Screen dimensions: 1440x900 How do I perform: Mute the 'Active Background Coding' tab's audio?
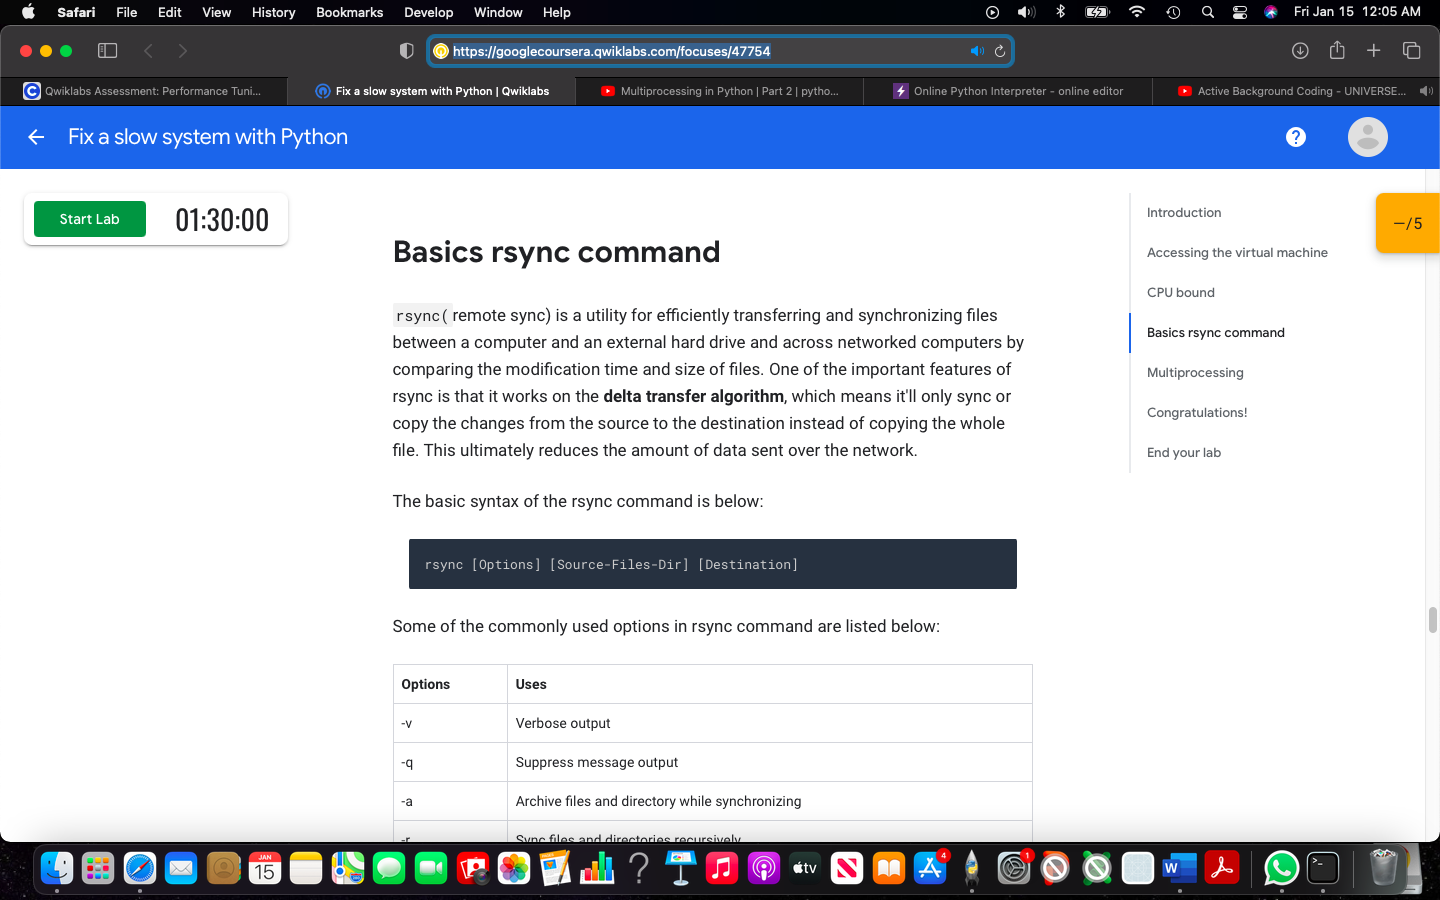[1427, 90]
